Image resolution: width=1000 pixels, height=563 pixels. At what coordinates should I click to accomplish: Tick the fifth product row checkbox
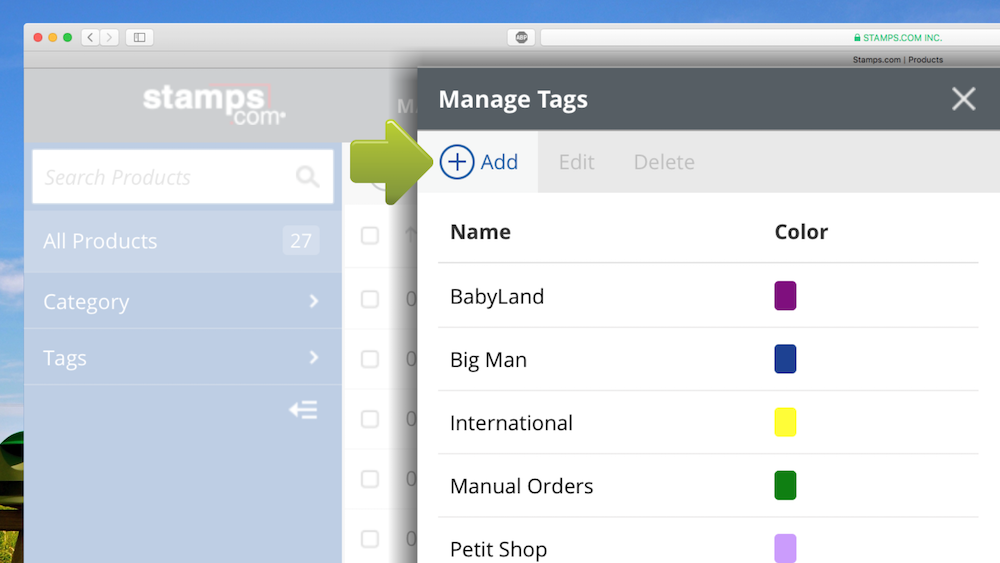coord(370,479)
